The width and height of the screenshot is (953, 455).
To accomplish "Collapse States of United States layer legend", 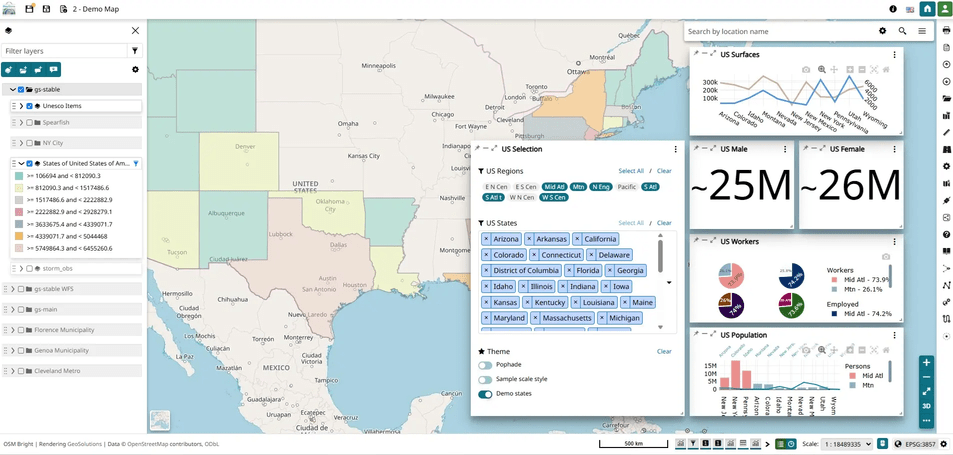I will [x=21, y=163].
